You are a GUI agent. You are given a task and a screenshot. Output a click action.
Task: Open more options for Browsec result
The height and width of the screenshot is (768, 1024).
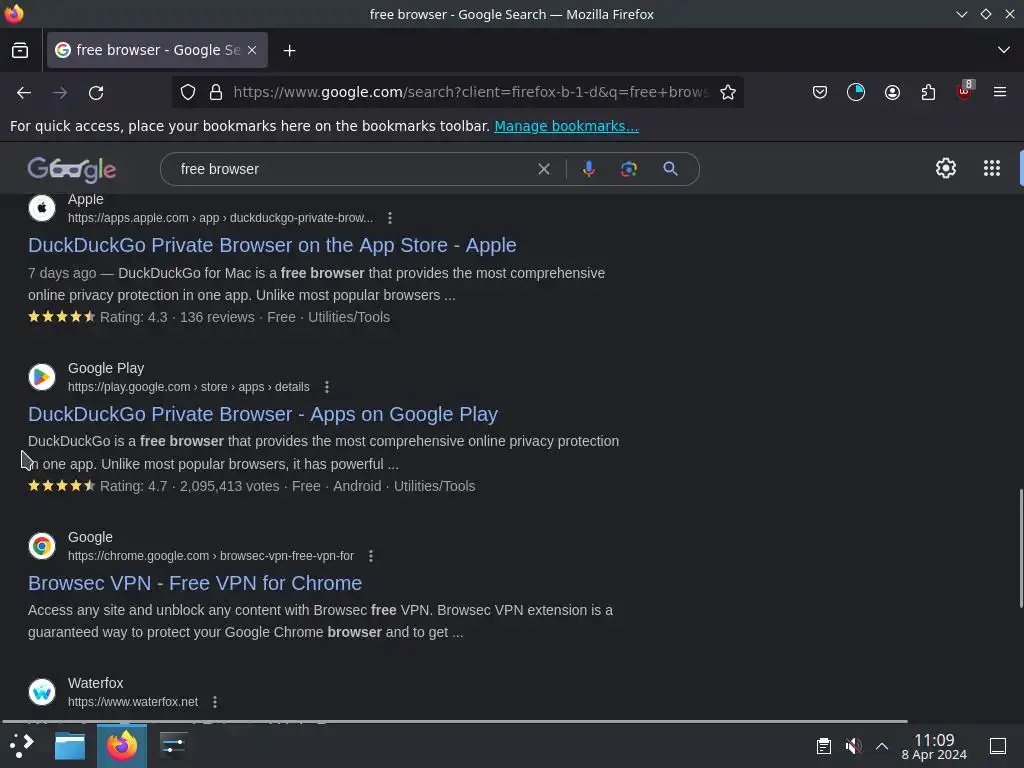[371, 556]
